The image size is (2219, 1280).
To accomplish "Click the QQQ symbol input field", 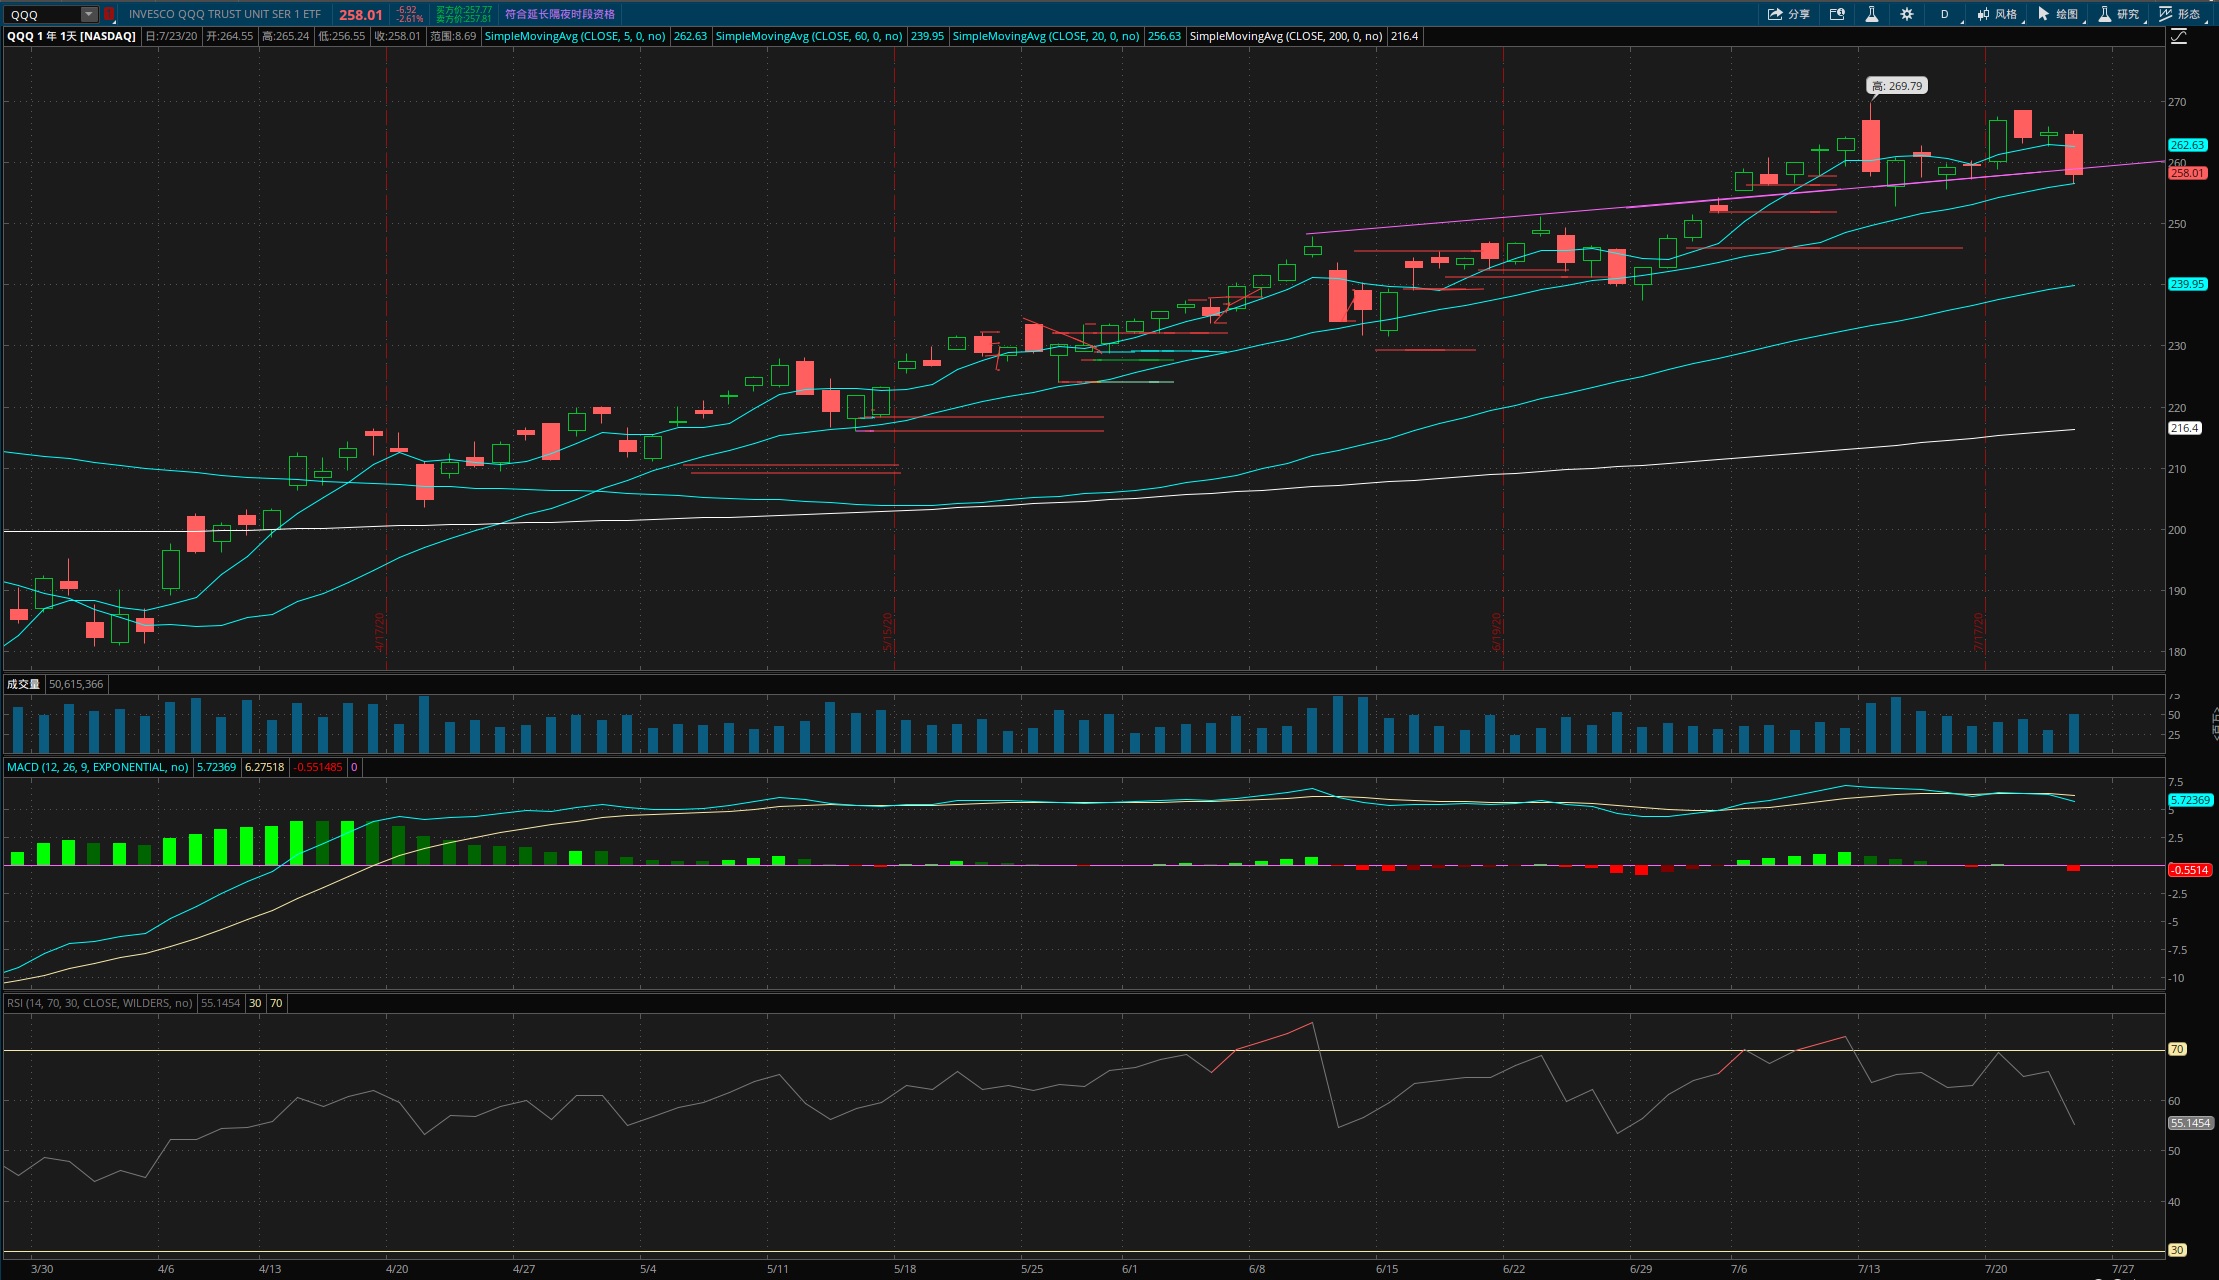I will 43,14.
